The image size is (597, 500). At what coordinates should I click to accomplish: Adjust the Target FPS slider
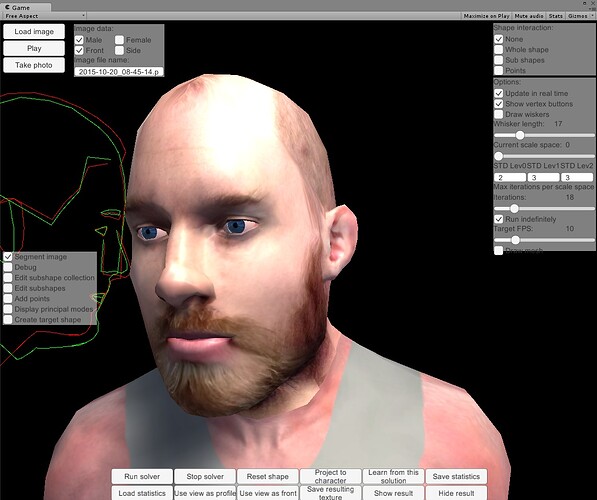[544, 240]
